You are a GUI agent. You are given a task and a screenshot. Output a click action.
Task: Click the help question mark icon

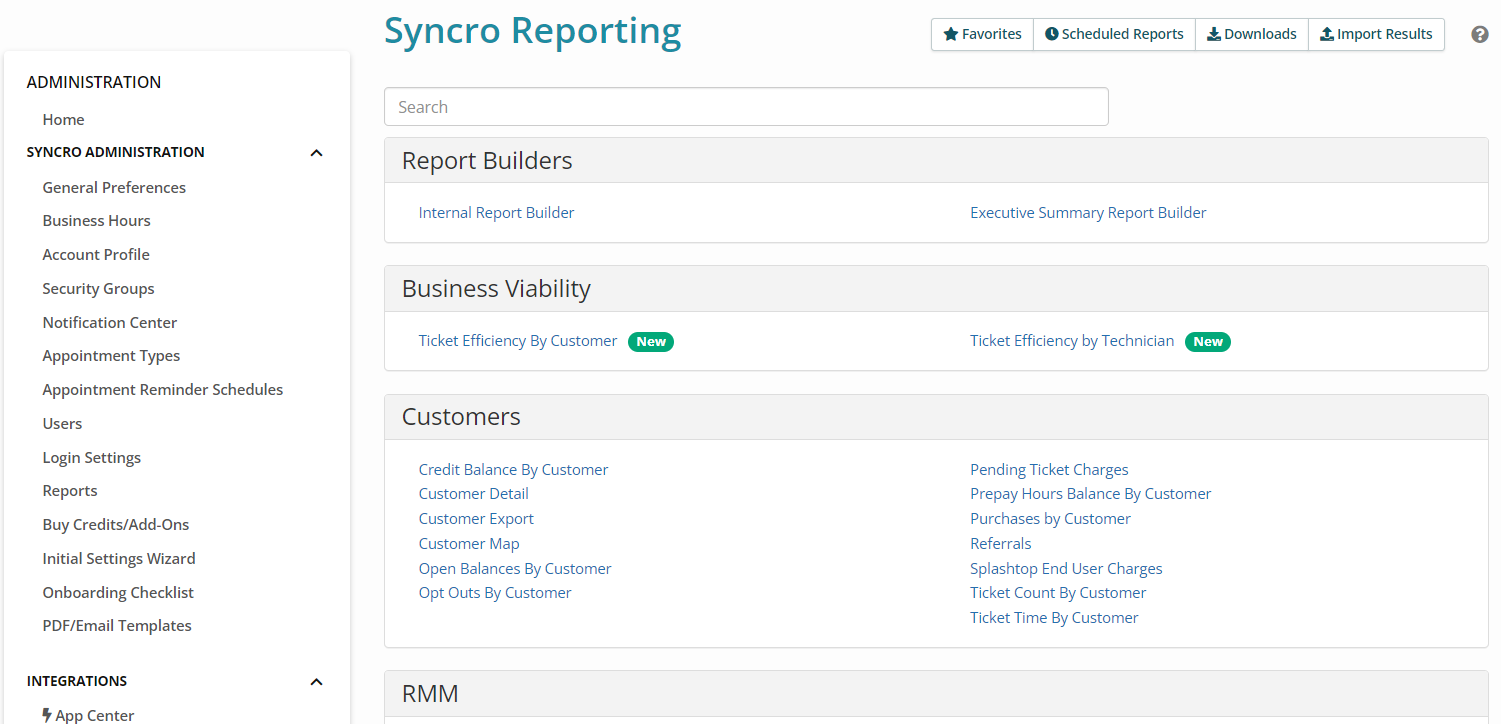tap(1480, 34)
